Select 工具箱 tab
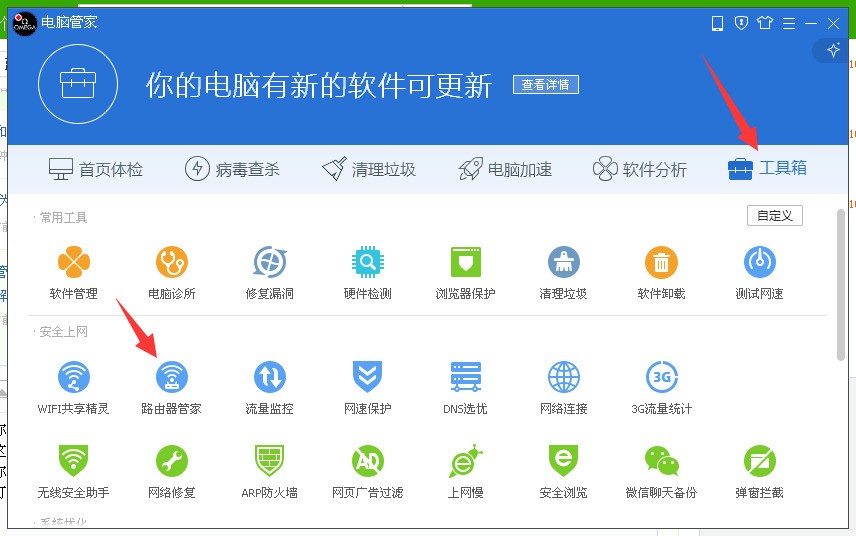856x536 pixels. tap(767, 168)
